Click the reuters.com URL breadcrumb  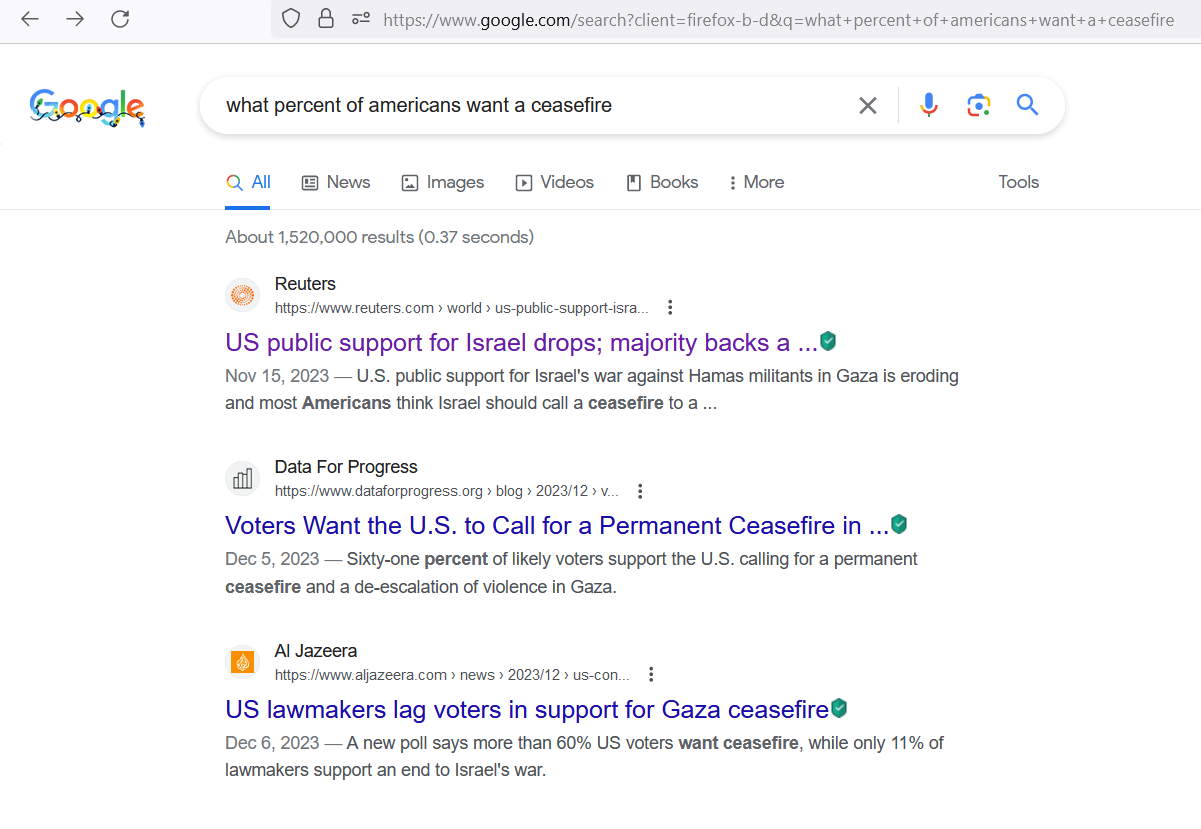(x=462, y=308)
